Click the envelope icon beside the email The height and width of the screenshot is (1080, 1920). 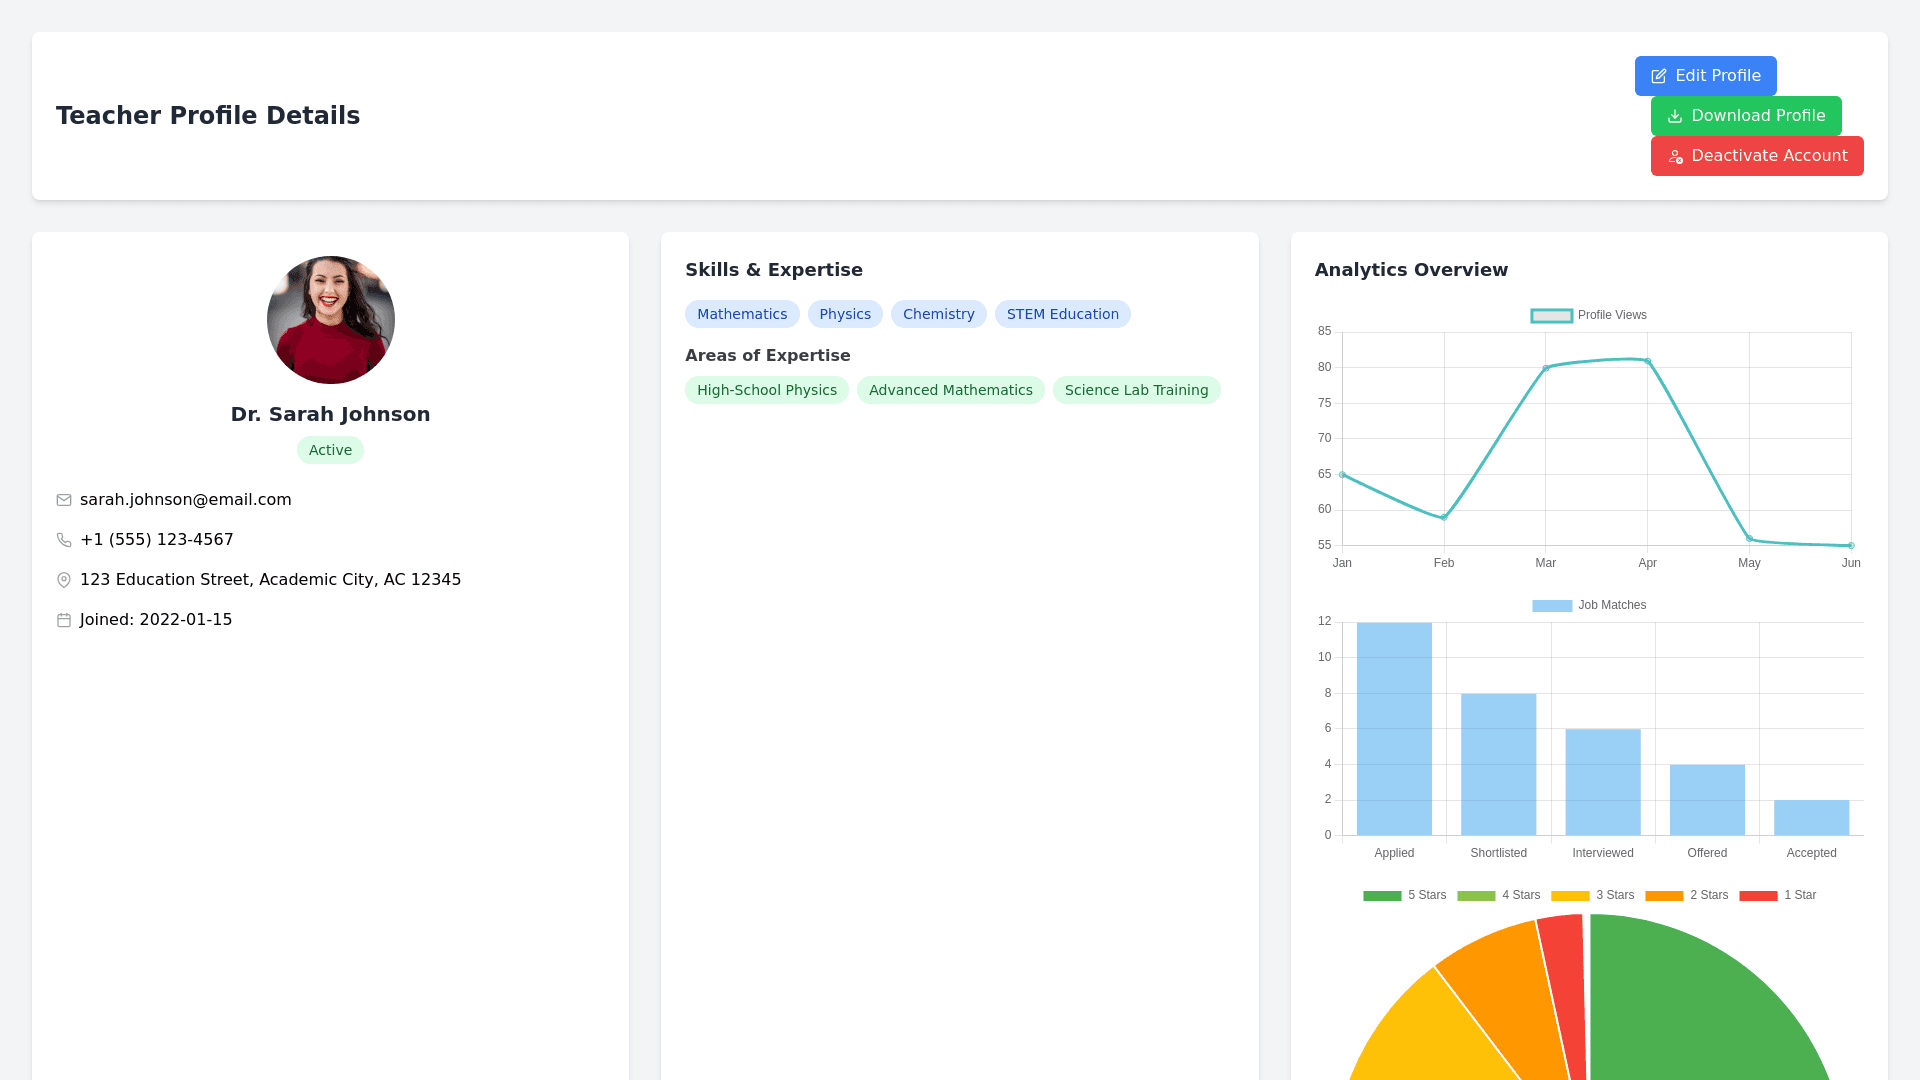(64, 500)
